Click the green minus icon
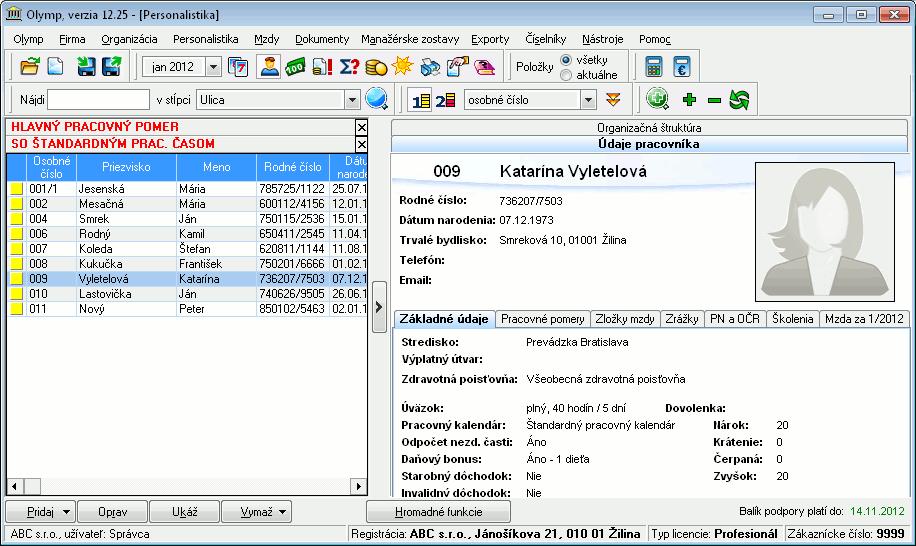The width and height of the screenshot is (916, 546). pos(714,100)
